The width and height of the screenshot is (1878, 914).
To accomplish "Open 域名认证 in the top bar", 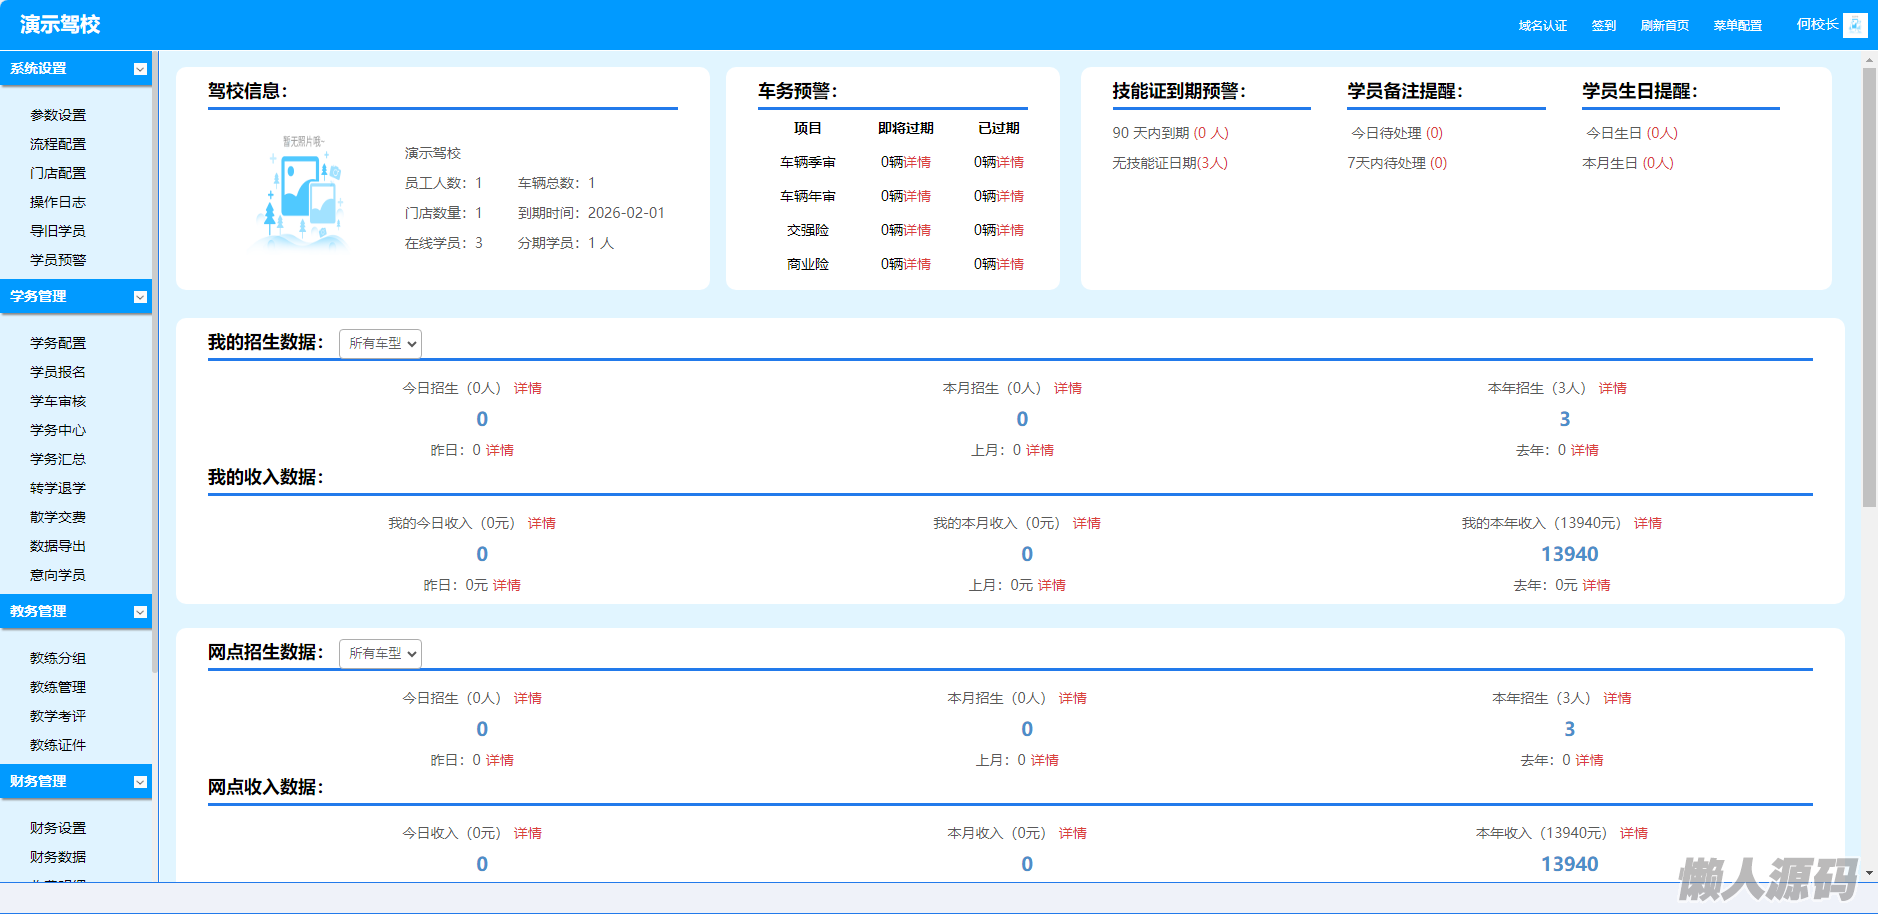I will click(x=1542, y=26).
